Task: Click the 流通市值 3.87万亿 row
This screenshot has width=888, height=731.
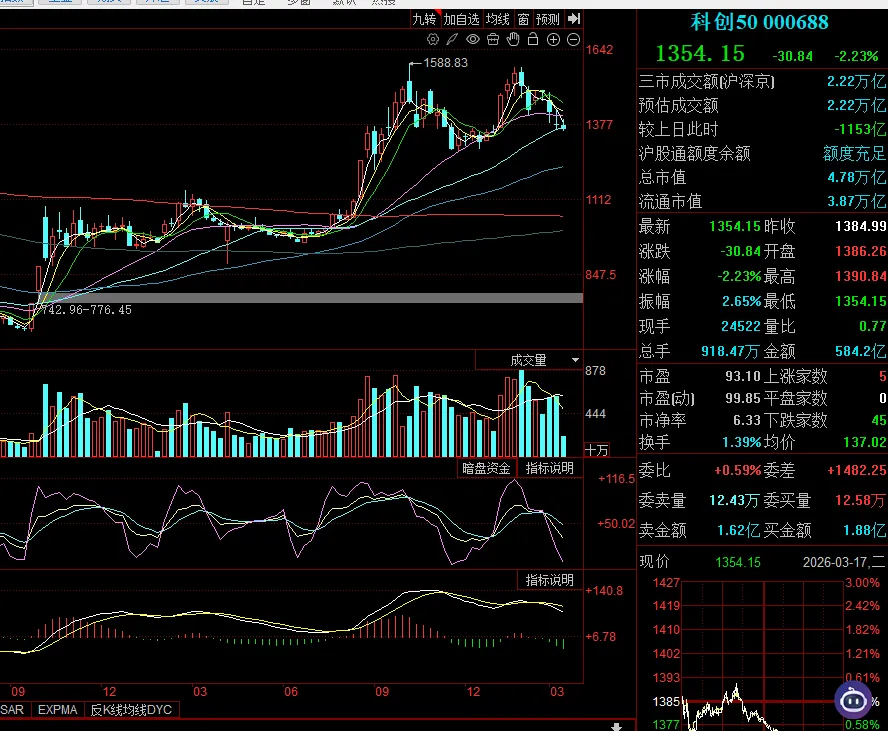Action: (x=762, y=201)
